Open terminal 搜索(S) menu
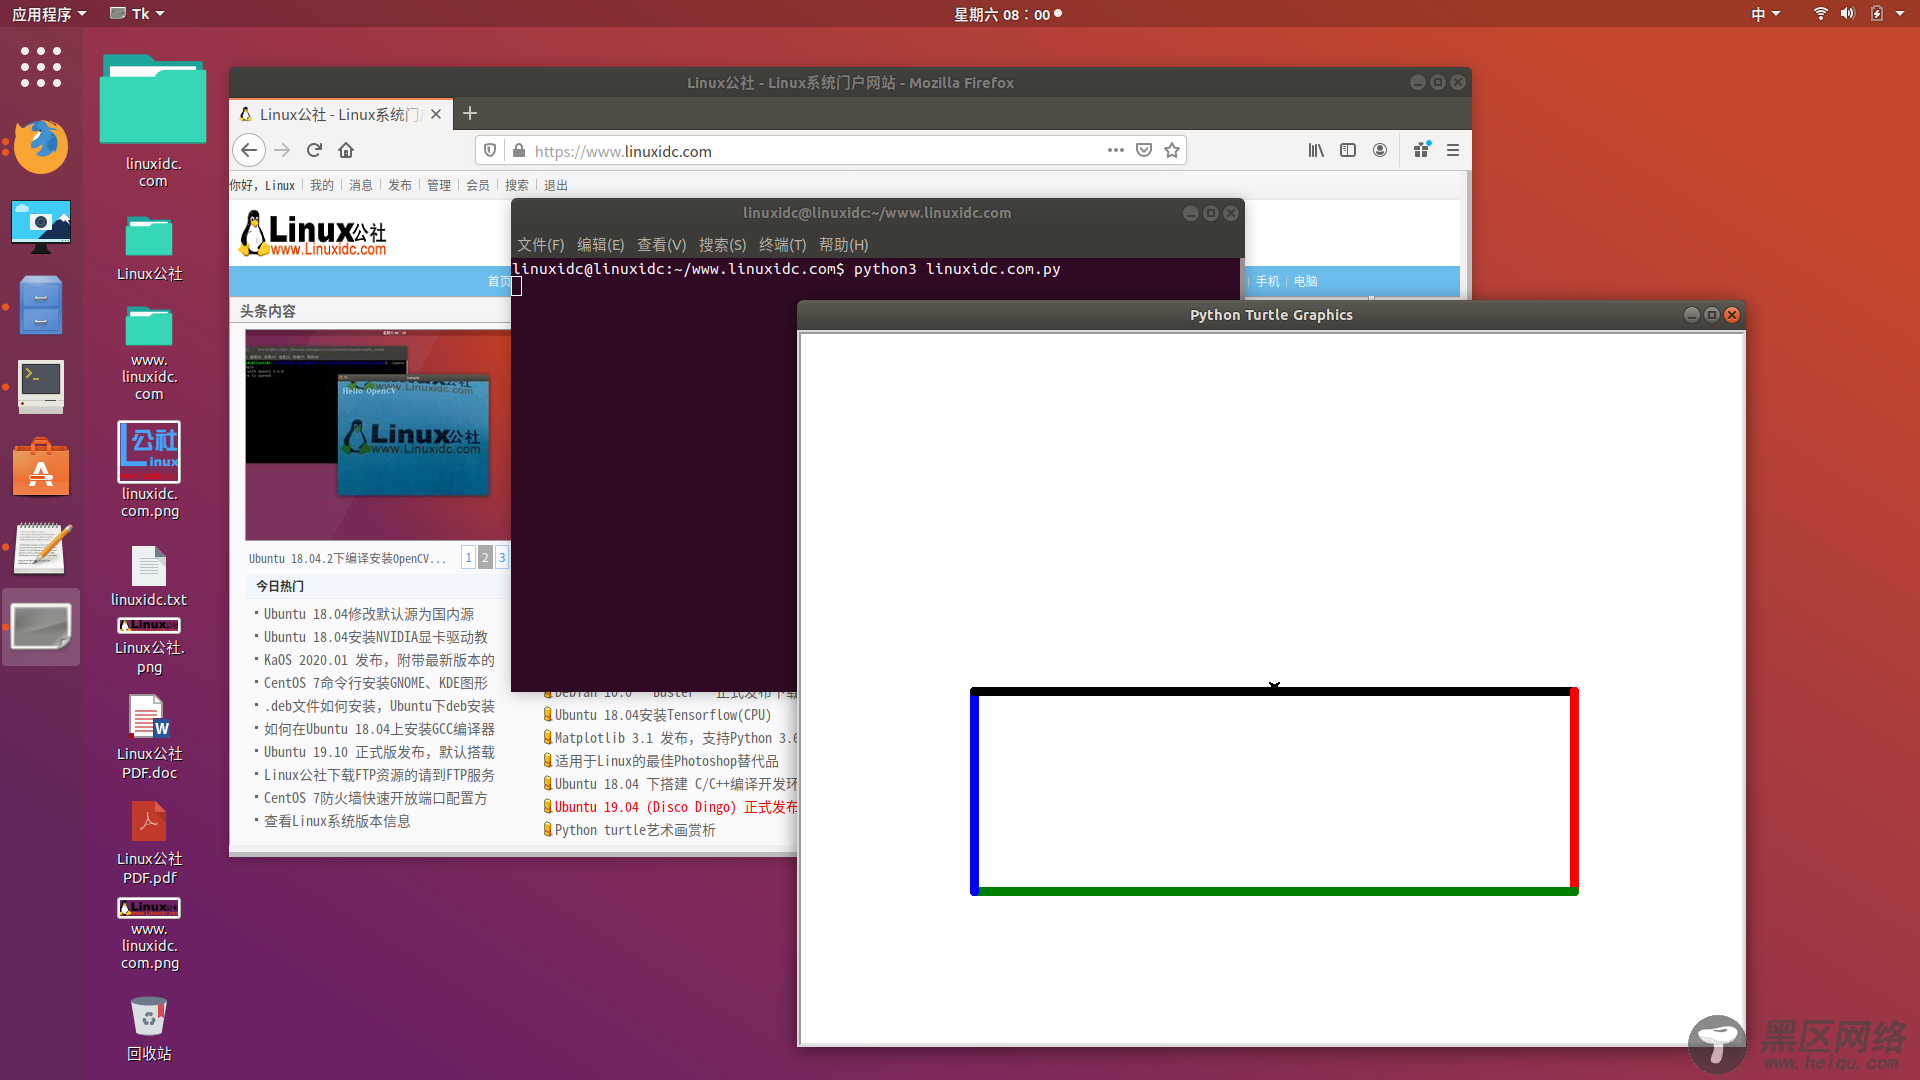This screenshot has height=1080, width=1920. 722,245
